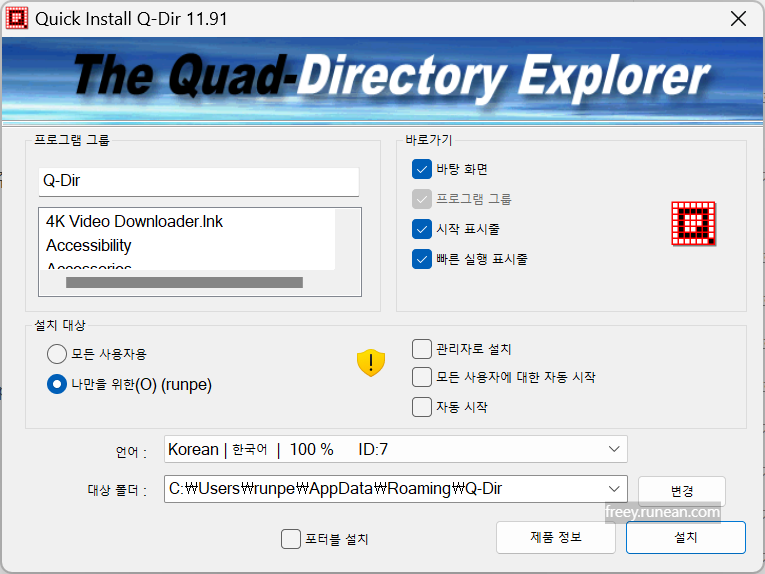
Task: Click the disabled 프로그램 그룹 checkbox
Action: [422, 199]
